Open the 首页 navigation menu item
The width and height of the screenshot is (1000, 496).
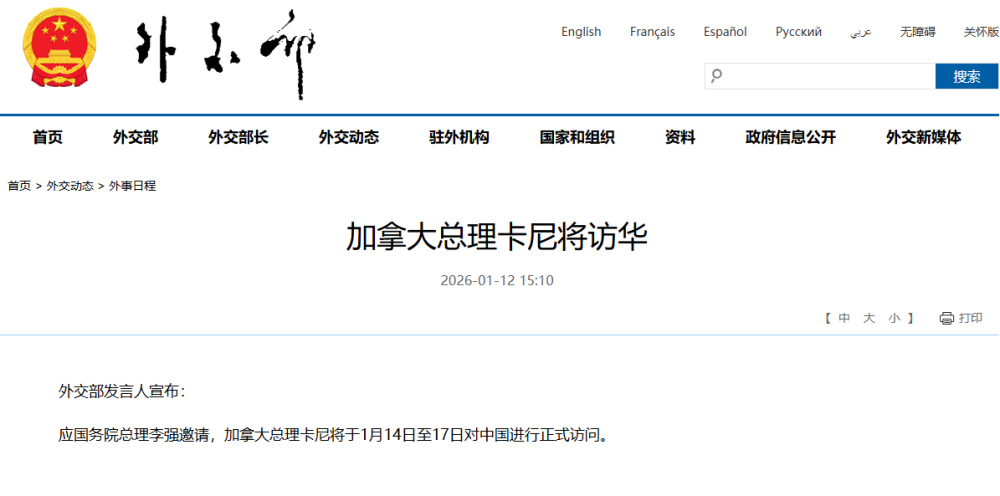pyautogui.click(x=47, y=138)
